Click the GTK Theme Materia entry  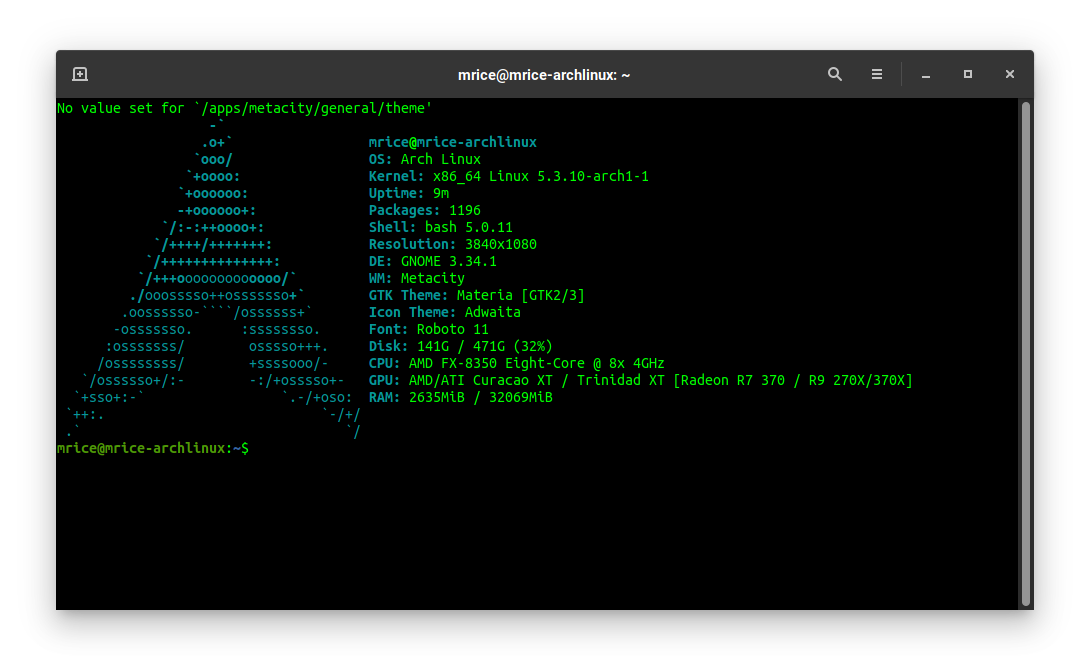tap(476, 295)
